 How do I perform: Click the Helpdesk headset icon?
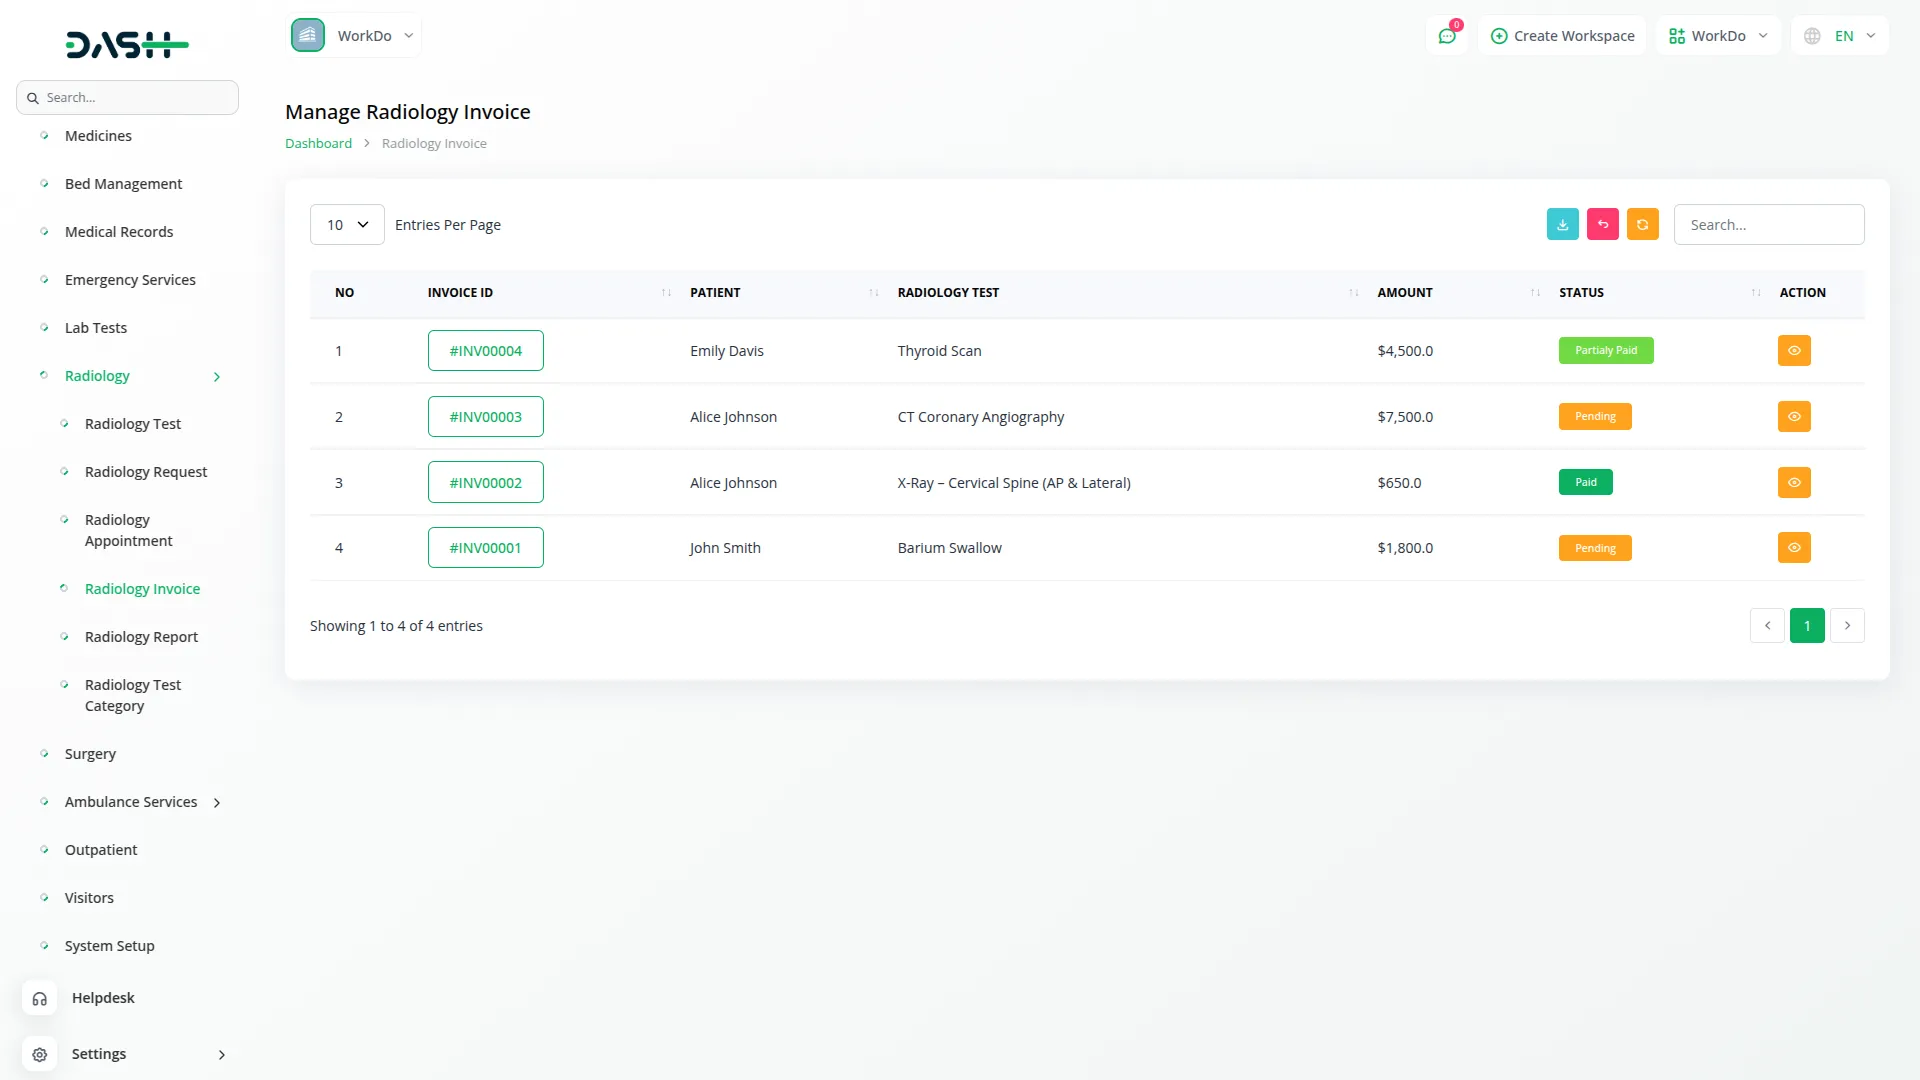point(40,998)
